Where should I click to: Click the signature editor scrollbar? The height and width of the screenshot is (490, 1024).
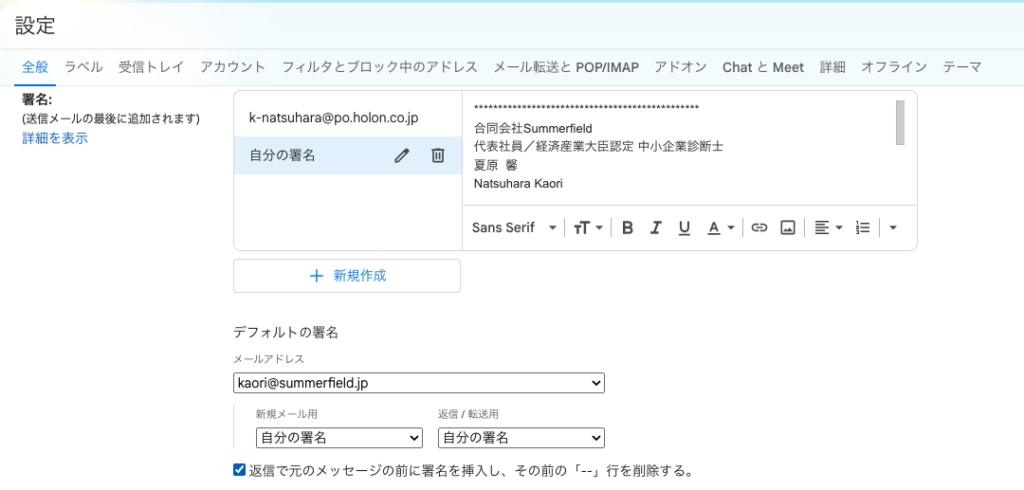click(x=900, y=122)
